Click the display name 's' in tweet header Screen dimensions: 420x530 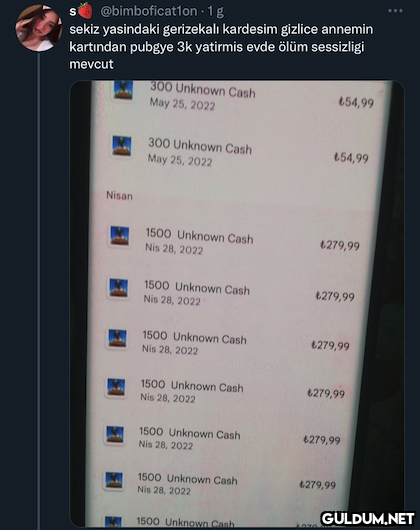73,12
